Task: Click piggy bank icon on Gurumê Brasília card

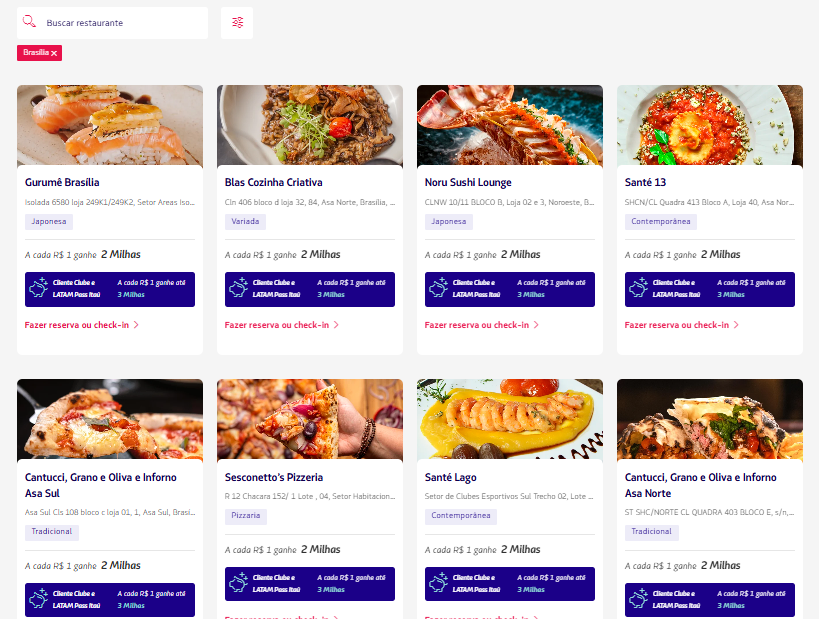Action: coord(40,289)
